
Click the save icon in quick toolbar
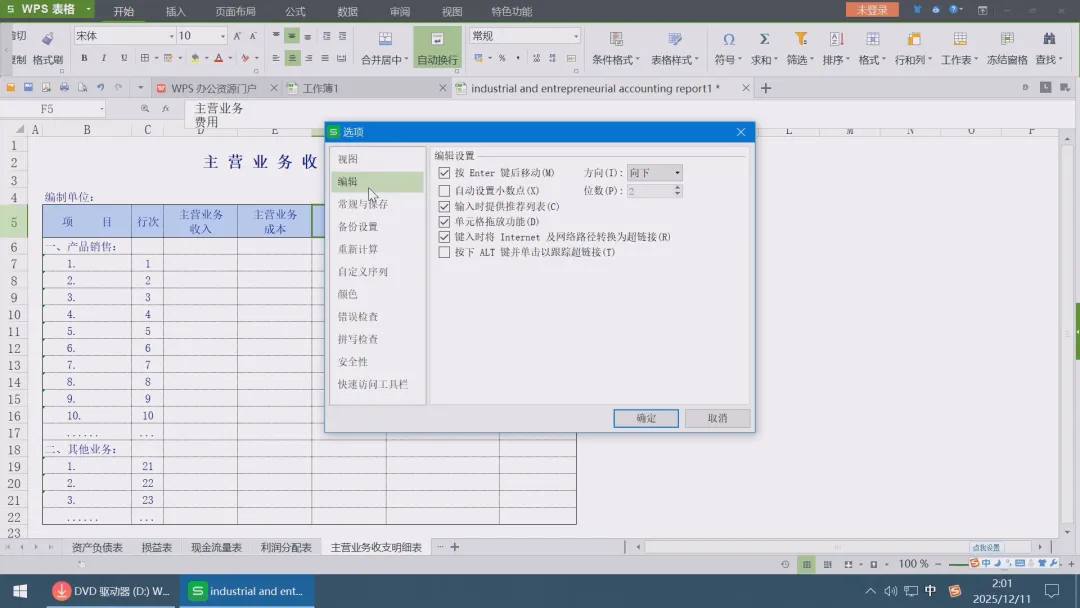click(28, 87)
